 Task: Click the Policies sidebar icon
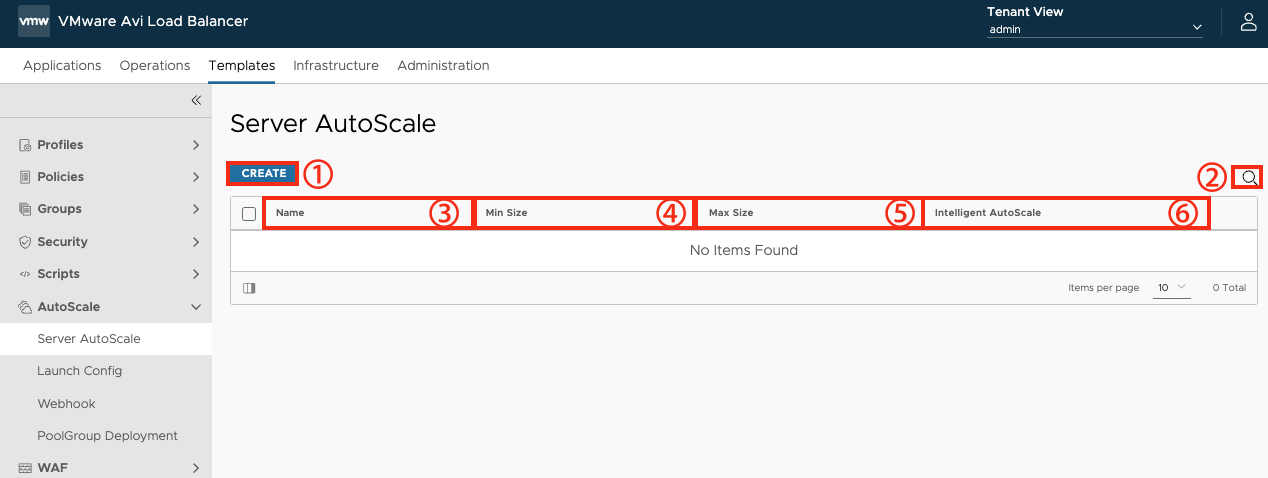click(26, 177)
